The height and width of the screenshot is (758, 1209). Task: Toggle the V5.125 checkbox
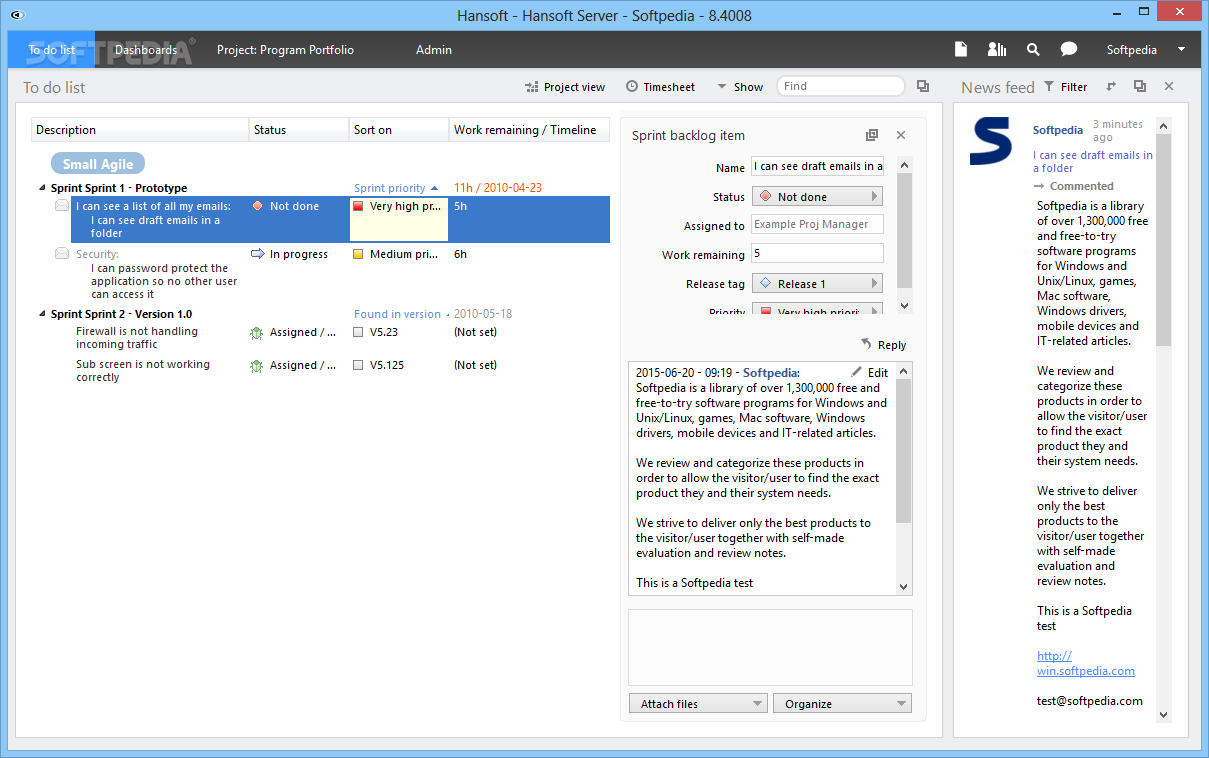pos(358,365)
